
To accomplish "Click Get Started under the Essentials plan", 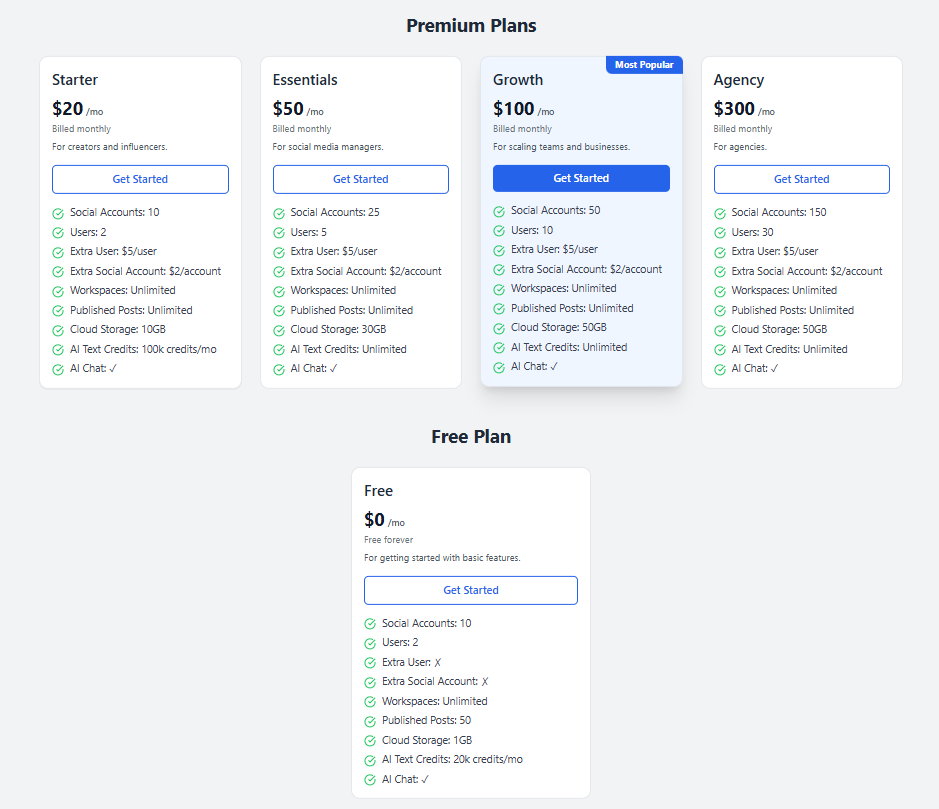I will 360,179.
